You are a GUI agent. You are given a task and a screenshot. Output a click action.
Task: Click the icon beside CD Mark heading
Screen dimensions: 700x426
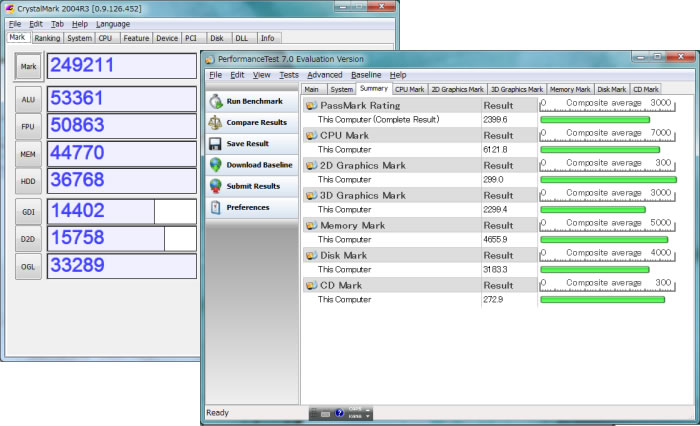coord(311,285)
